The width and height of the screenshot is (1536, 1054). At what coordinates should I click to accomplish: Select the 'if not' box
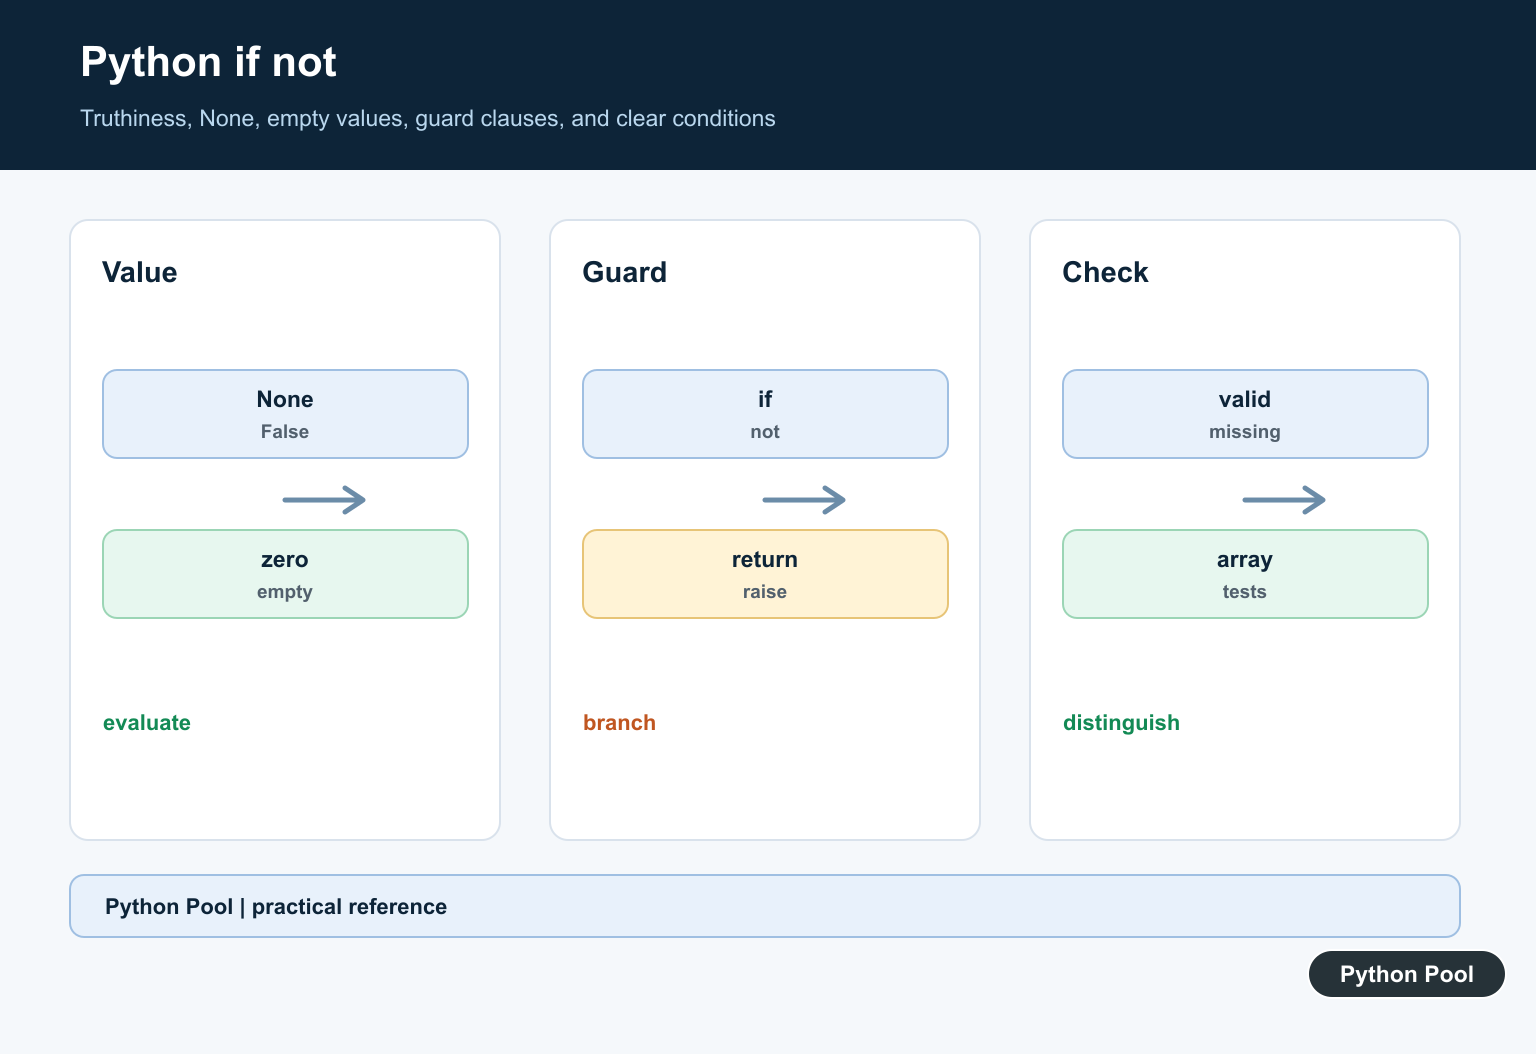point(765,414)
